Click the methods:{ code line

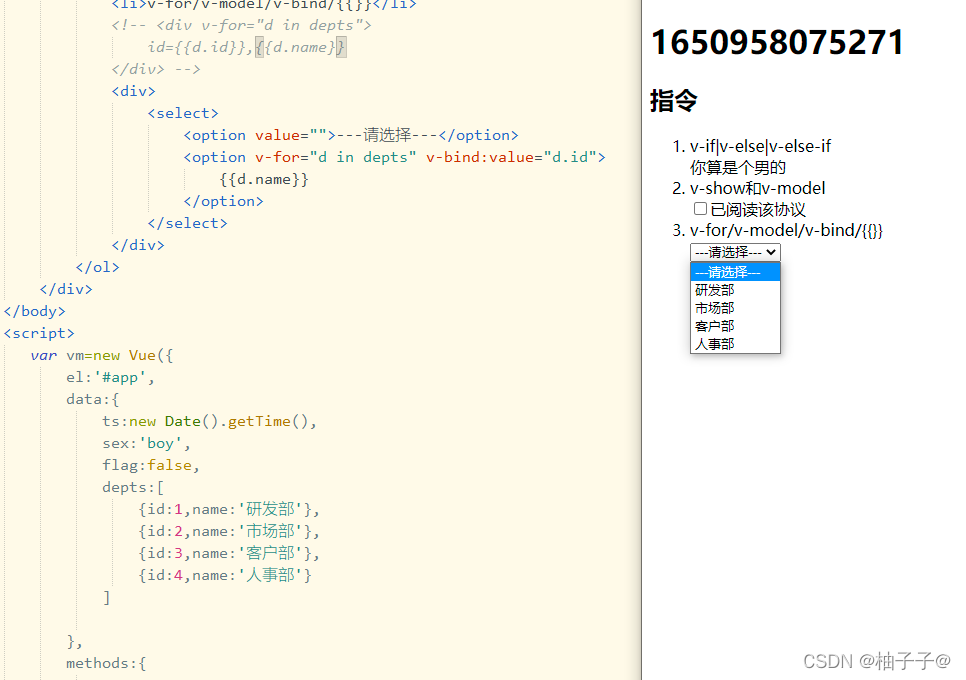click(106, 663)
